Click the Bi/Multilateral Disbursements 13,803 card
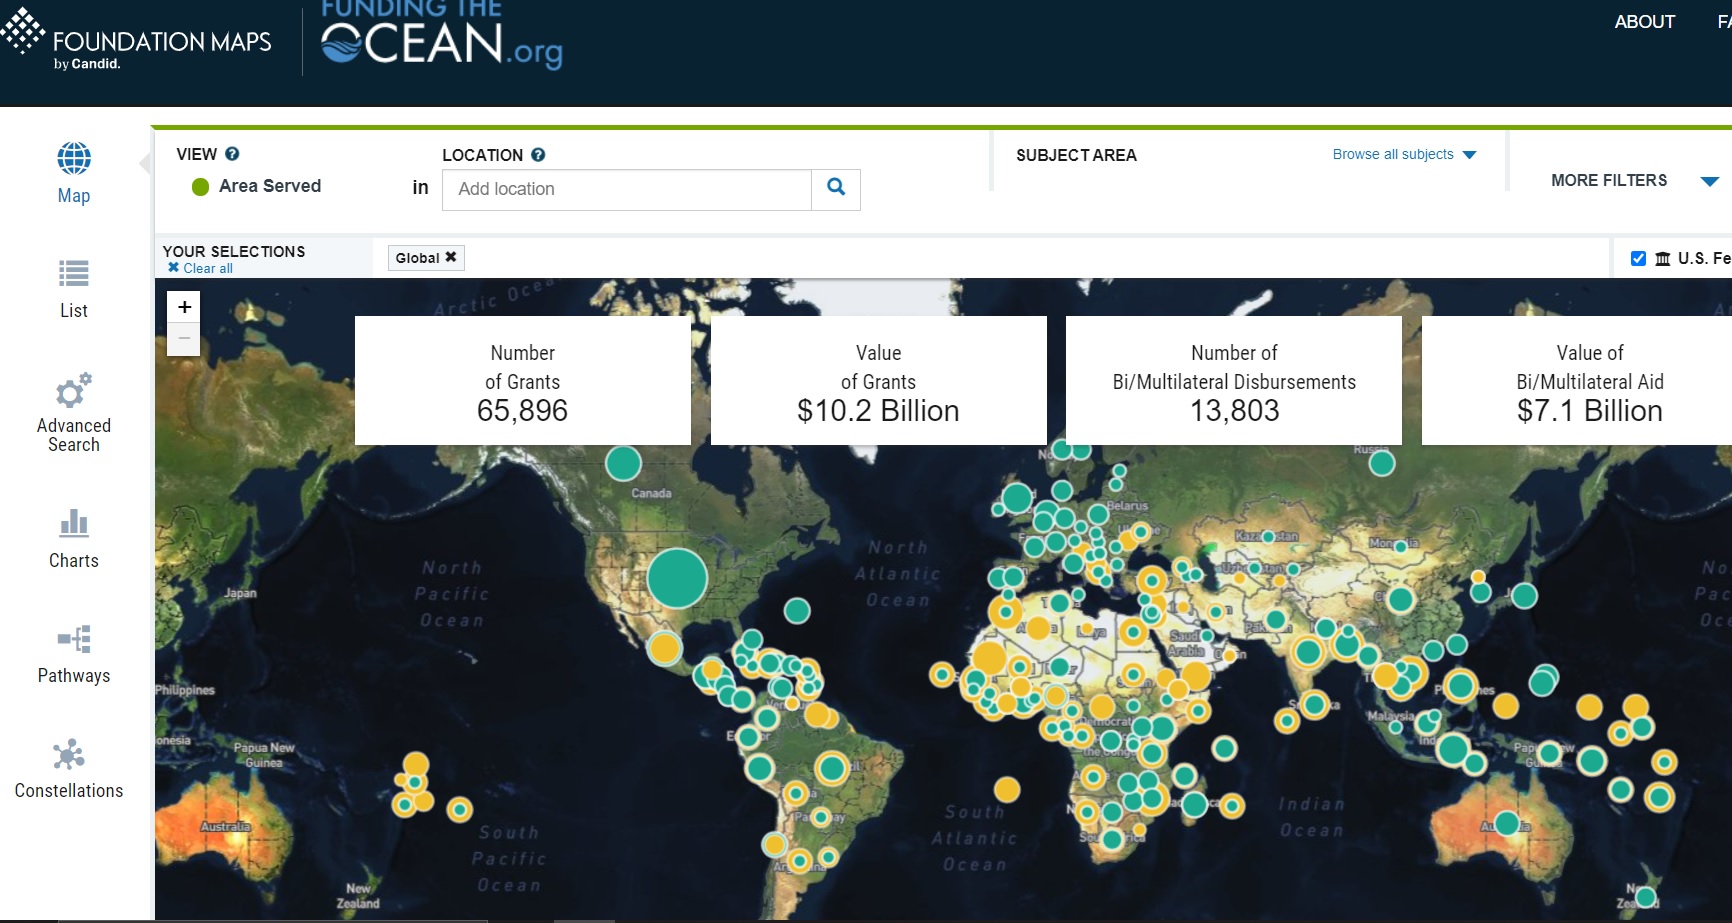This screenshot has width=1732, height=923. (x=1234, y=380)
